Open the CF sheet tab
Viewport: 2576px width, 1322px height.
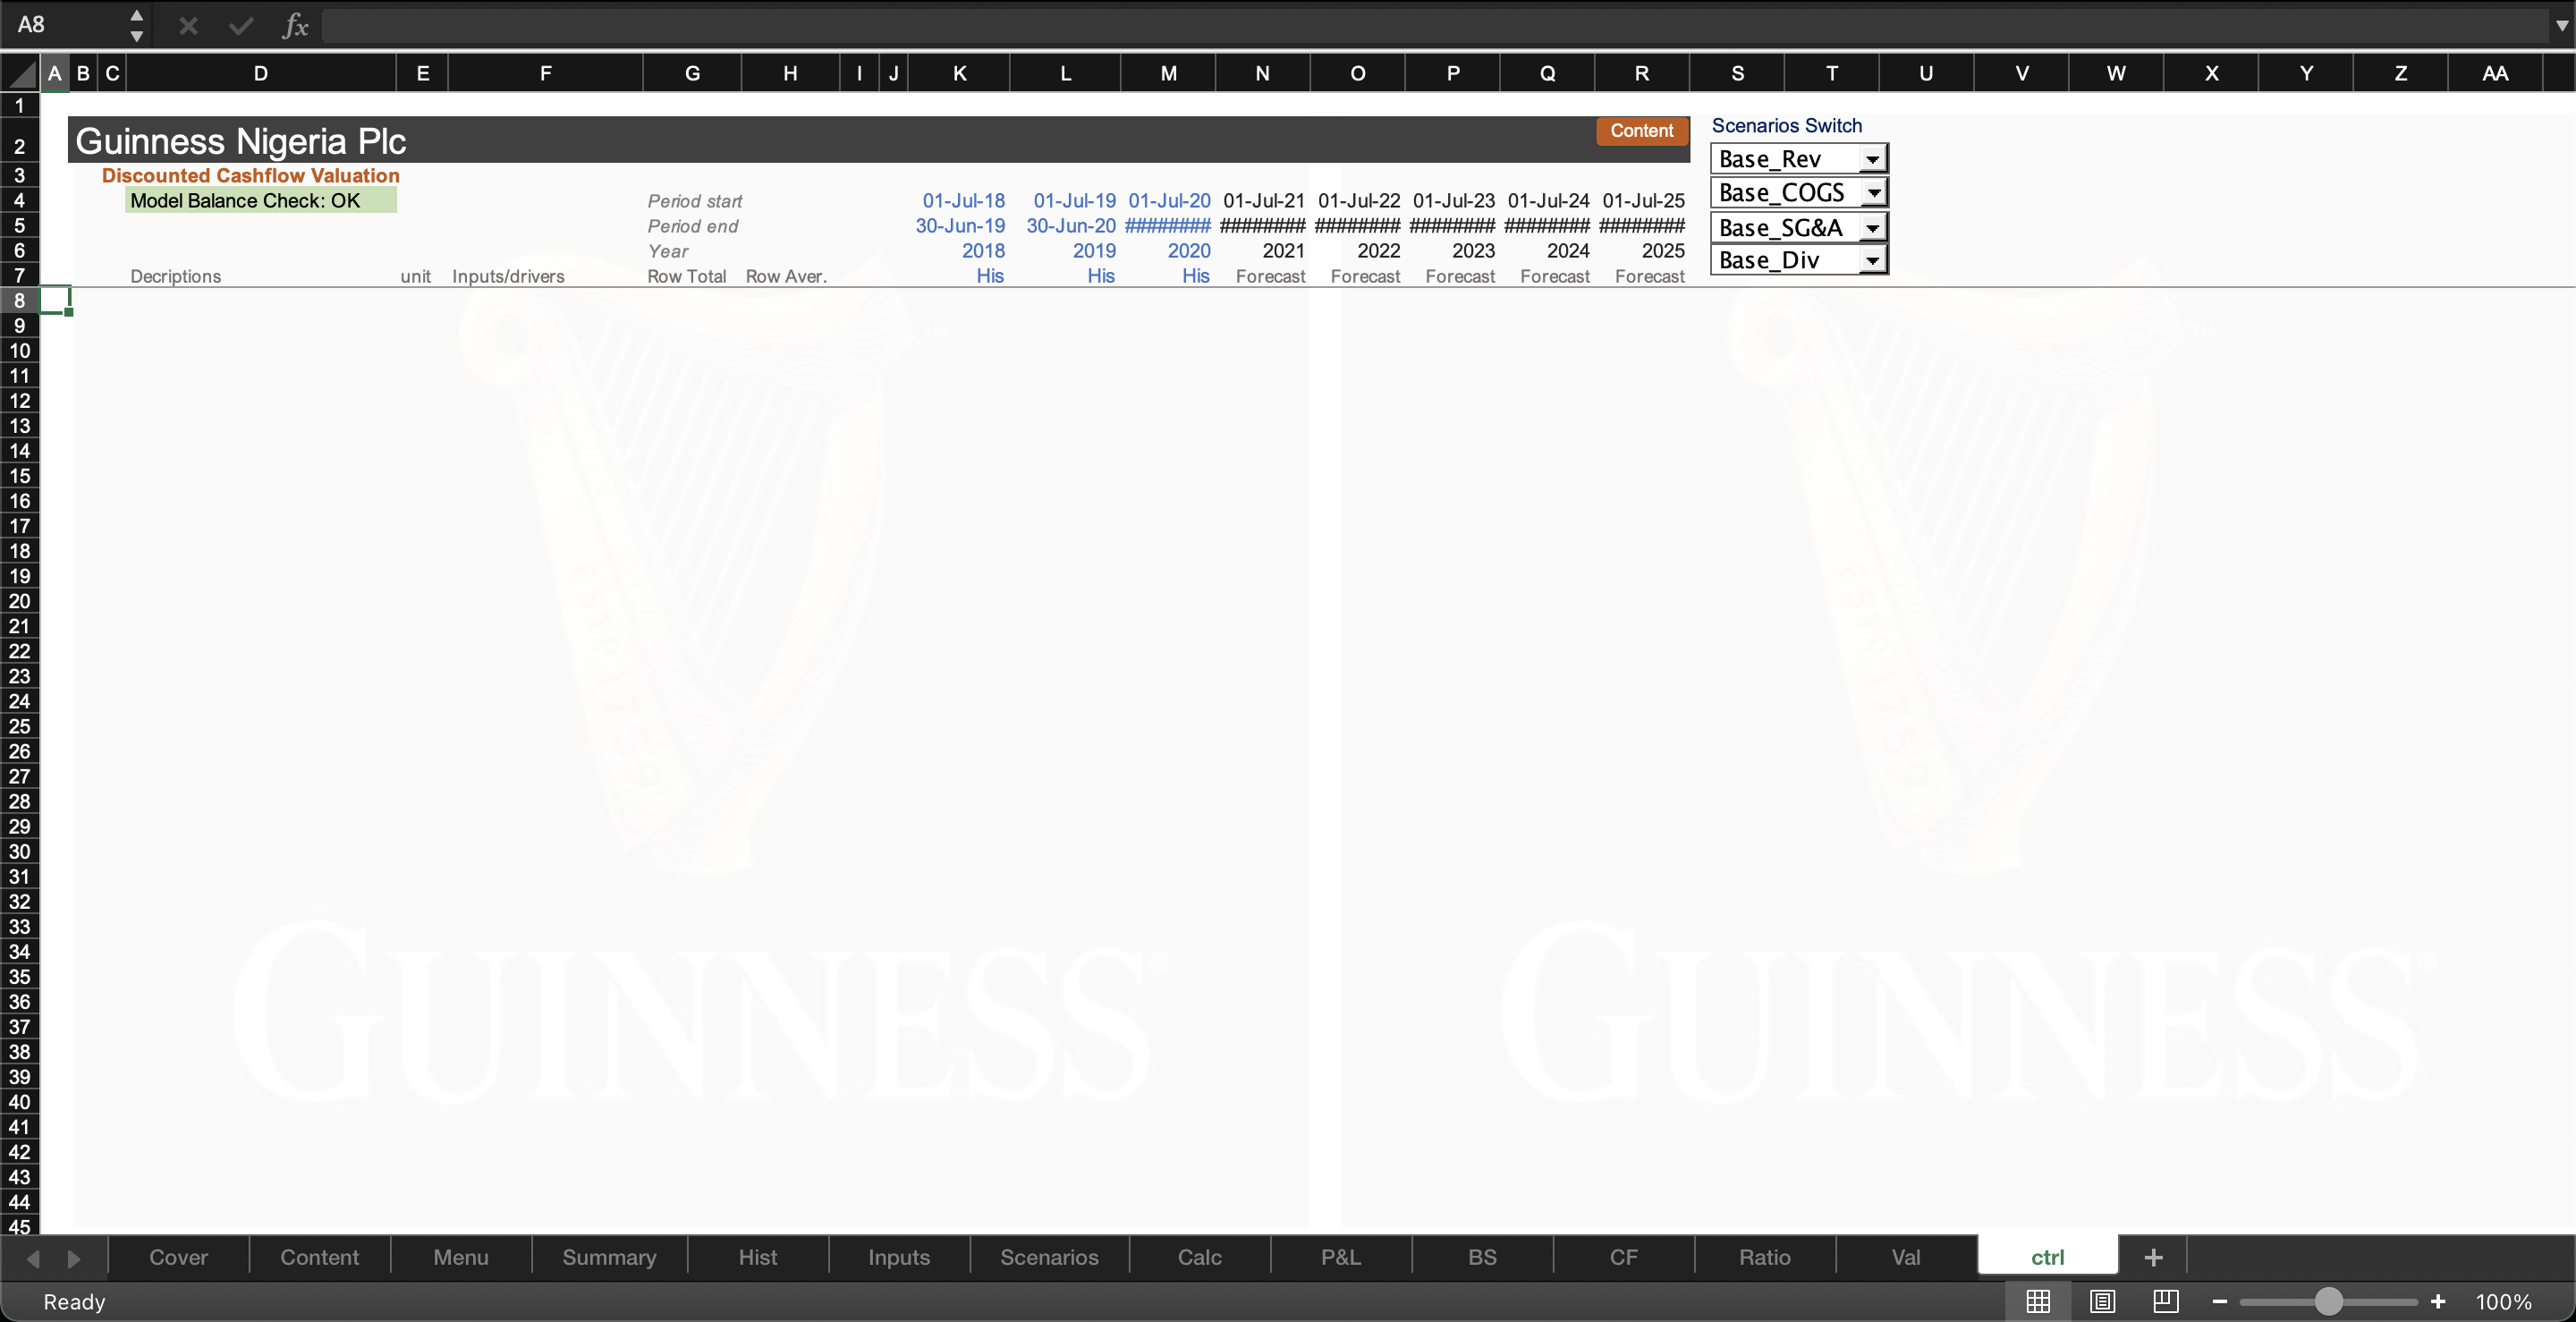point(1624,1257)
